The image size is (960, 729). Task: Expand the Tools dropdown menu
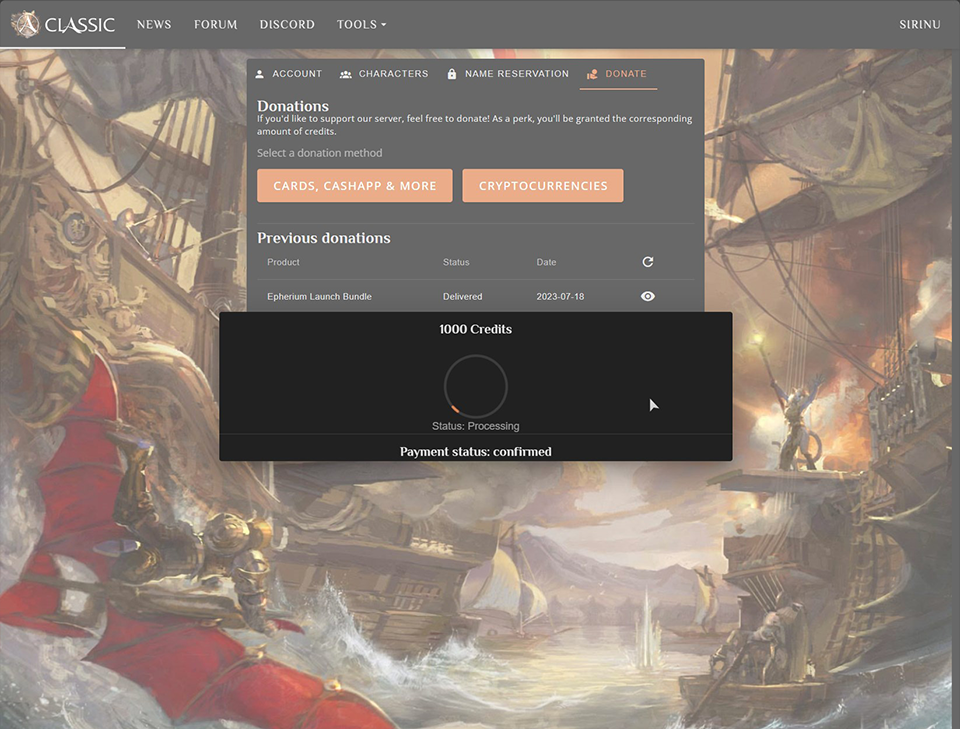click(361, 24)
